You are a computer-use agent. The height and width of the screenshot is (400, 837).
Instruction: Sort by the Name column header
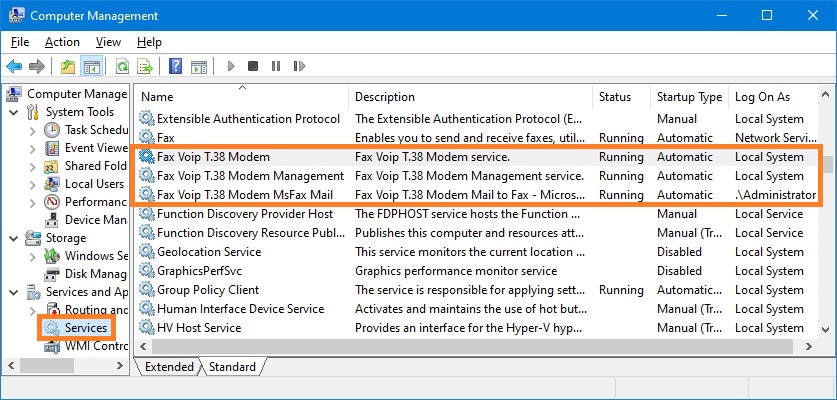coord(242,97)
